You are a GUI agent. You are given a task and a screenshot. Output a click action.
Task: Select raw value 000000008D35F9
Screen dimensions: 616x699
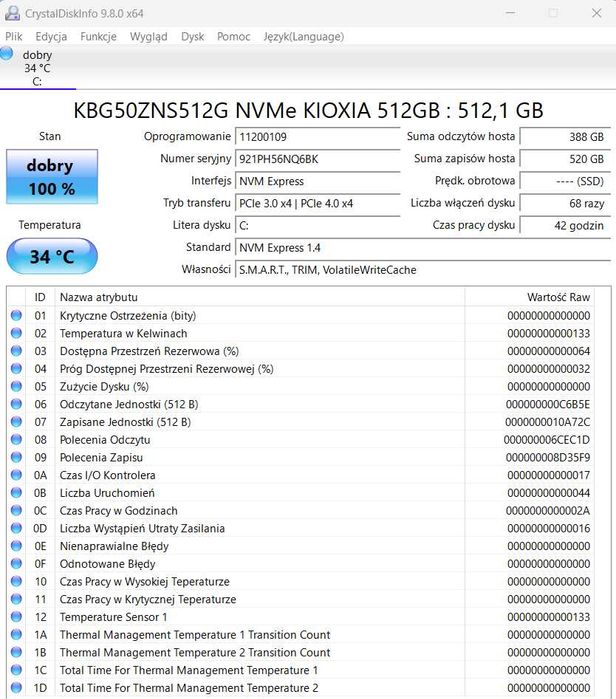click(x=548, y=458)
